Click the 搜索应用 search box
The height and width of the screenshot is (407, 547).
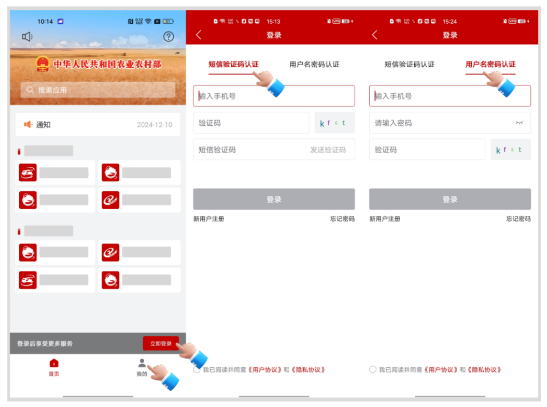[98, 90]
